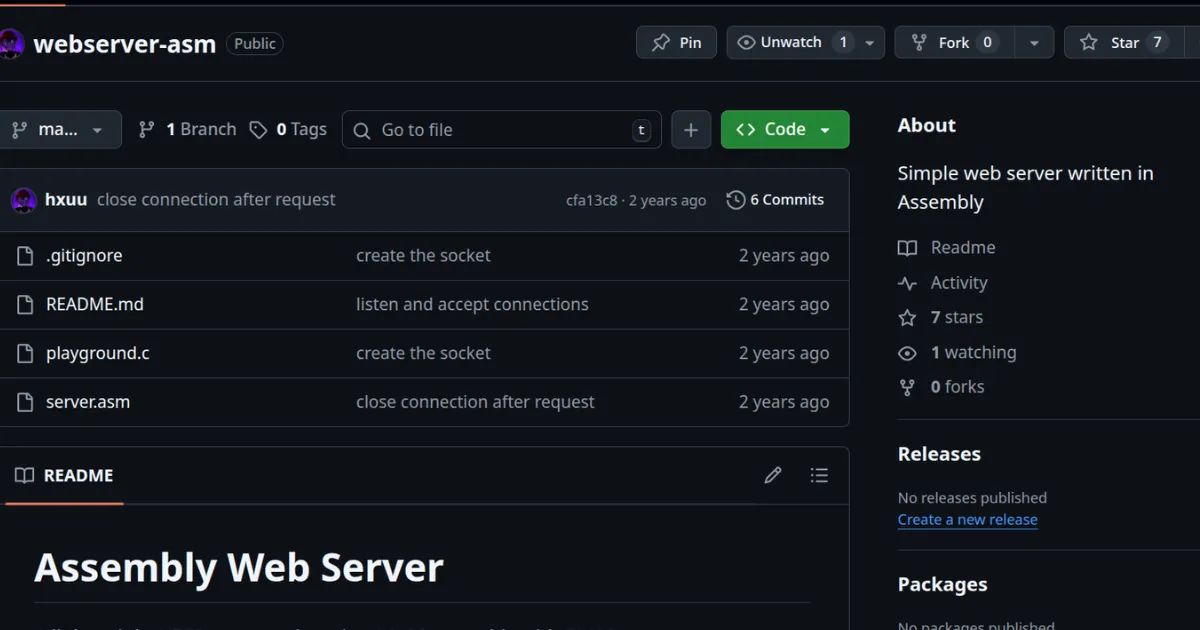Open hxuu author profile link

[x=66, y=200]
